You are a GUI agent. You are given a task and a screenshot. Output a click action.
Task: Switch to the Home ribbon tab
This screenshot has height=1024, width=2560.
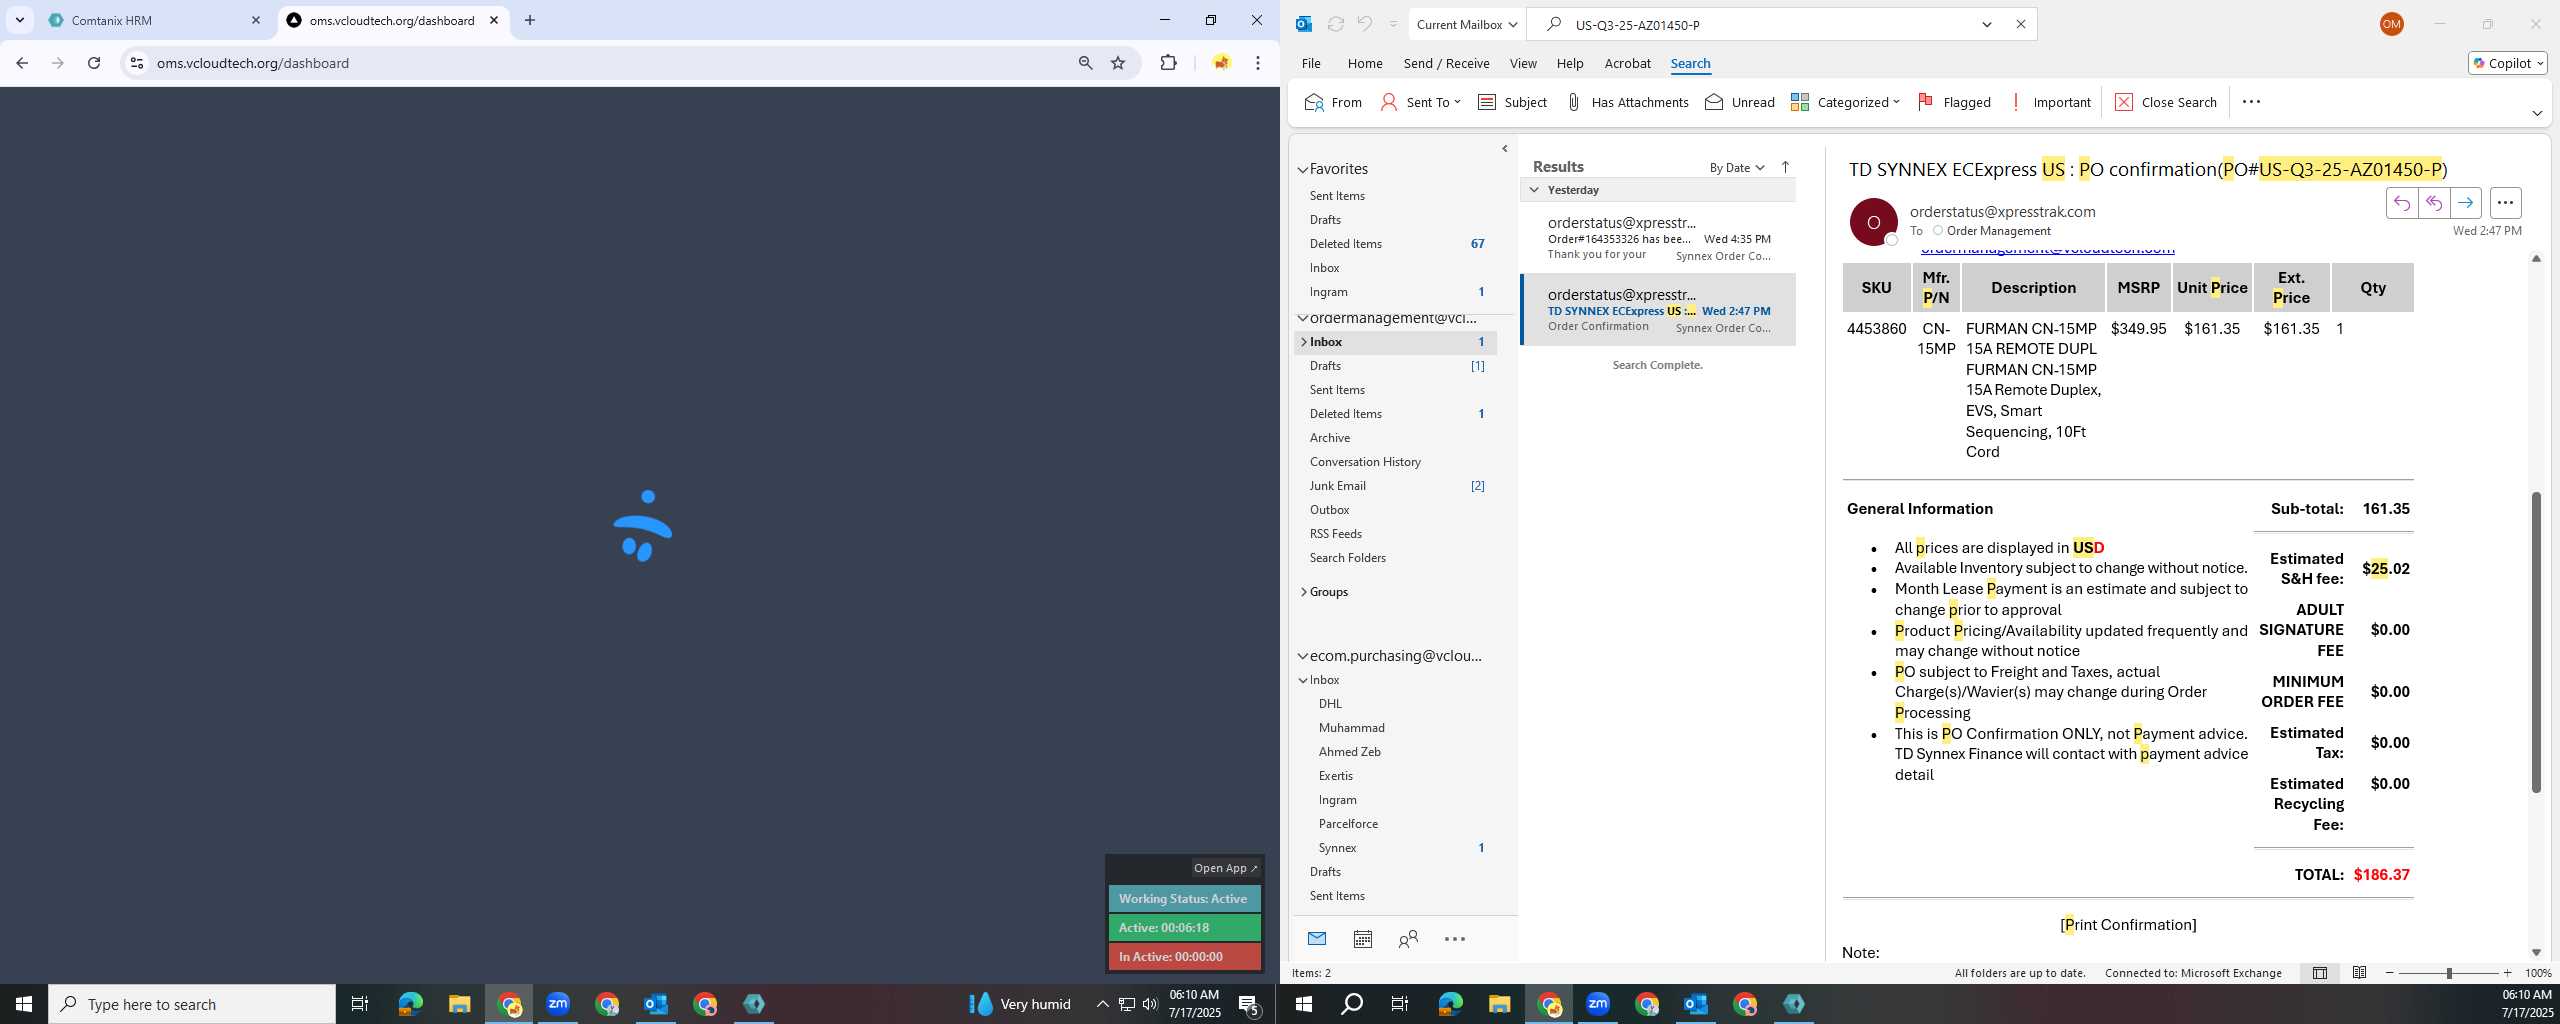click(x=1364, y=63)
